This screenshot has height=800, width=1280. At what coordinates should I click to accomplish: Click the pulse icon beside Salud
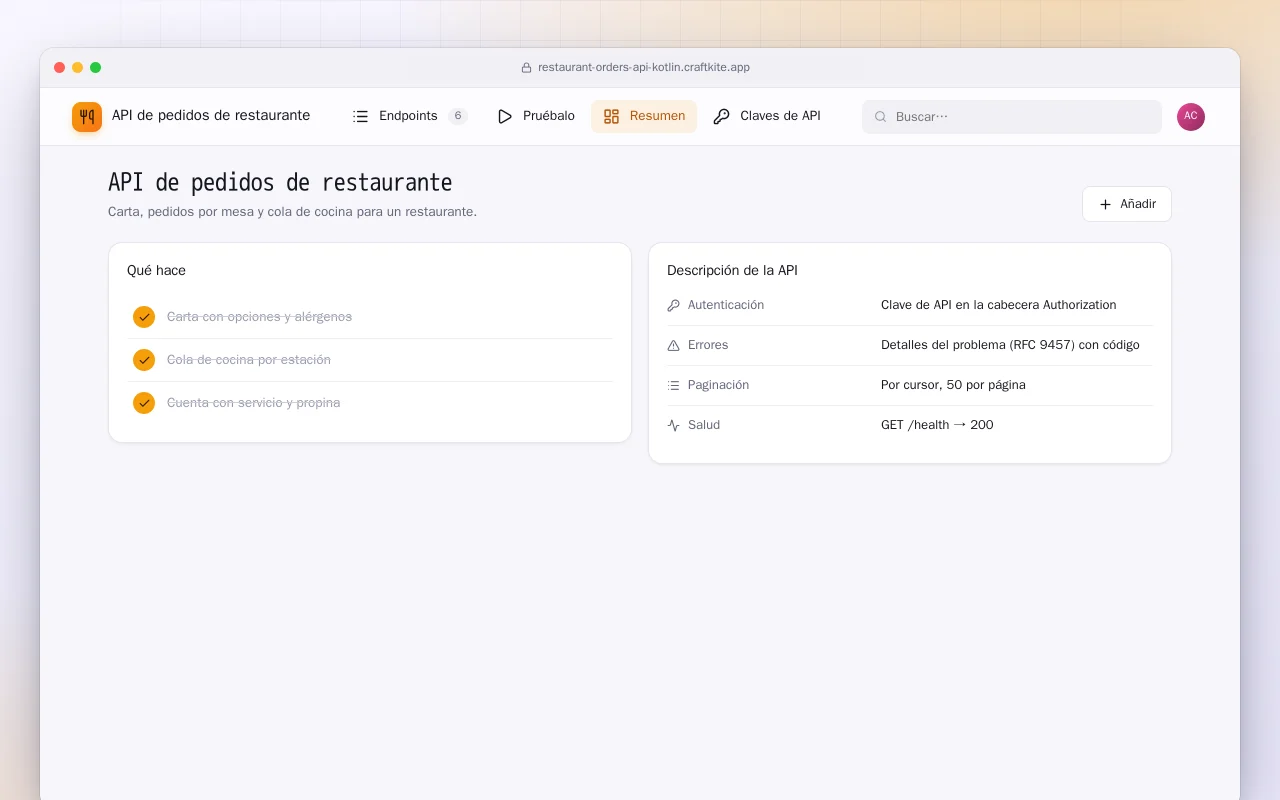tap(673, 425)
